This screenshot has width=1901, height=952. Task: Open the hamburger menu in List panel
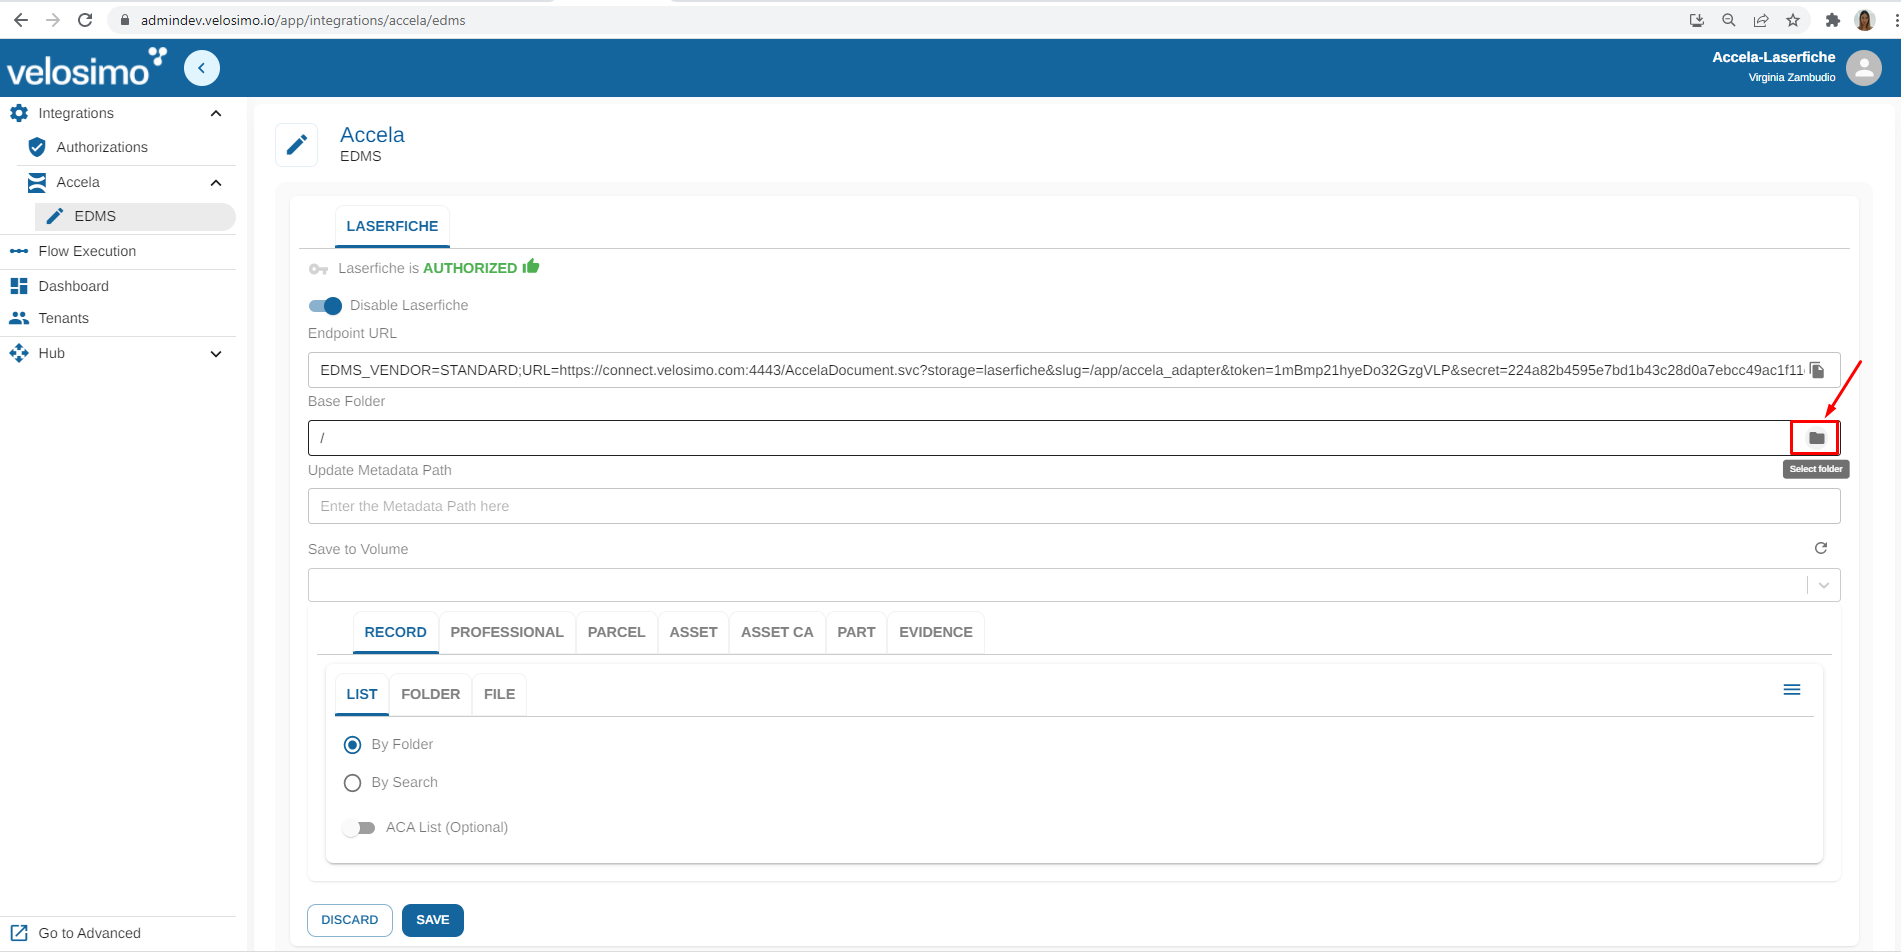coord(1792,690)
